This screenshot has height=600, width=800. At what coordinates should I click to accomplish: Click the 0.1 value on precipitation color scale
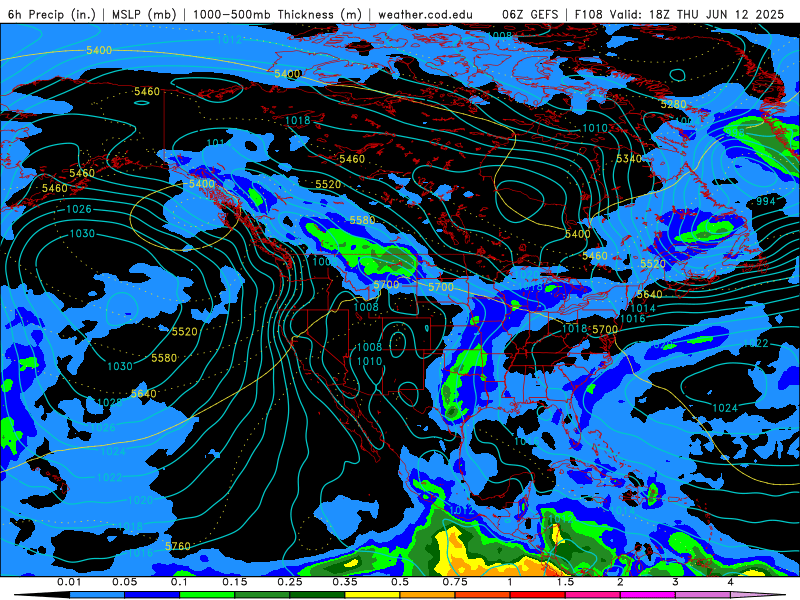179,582
